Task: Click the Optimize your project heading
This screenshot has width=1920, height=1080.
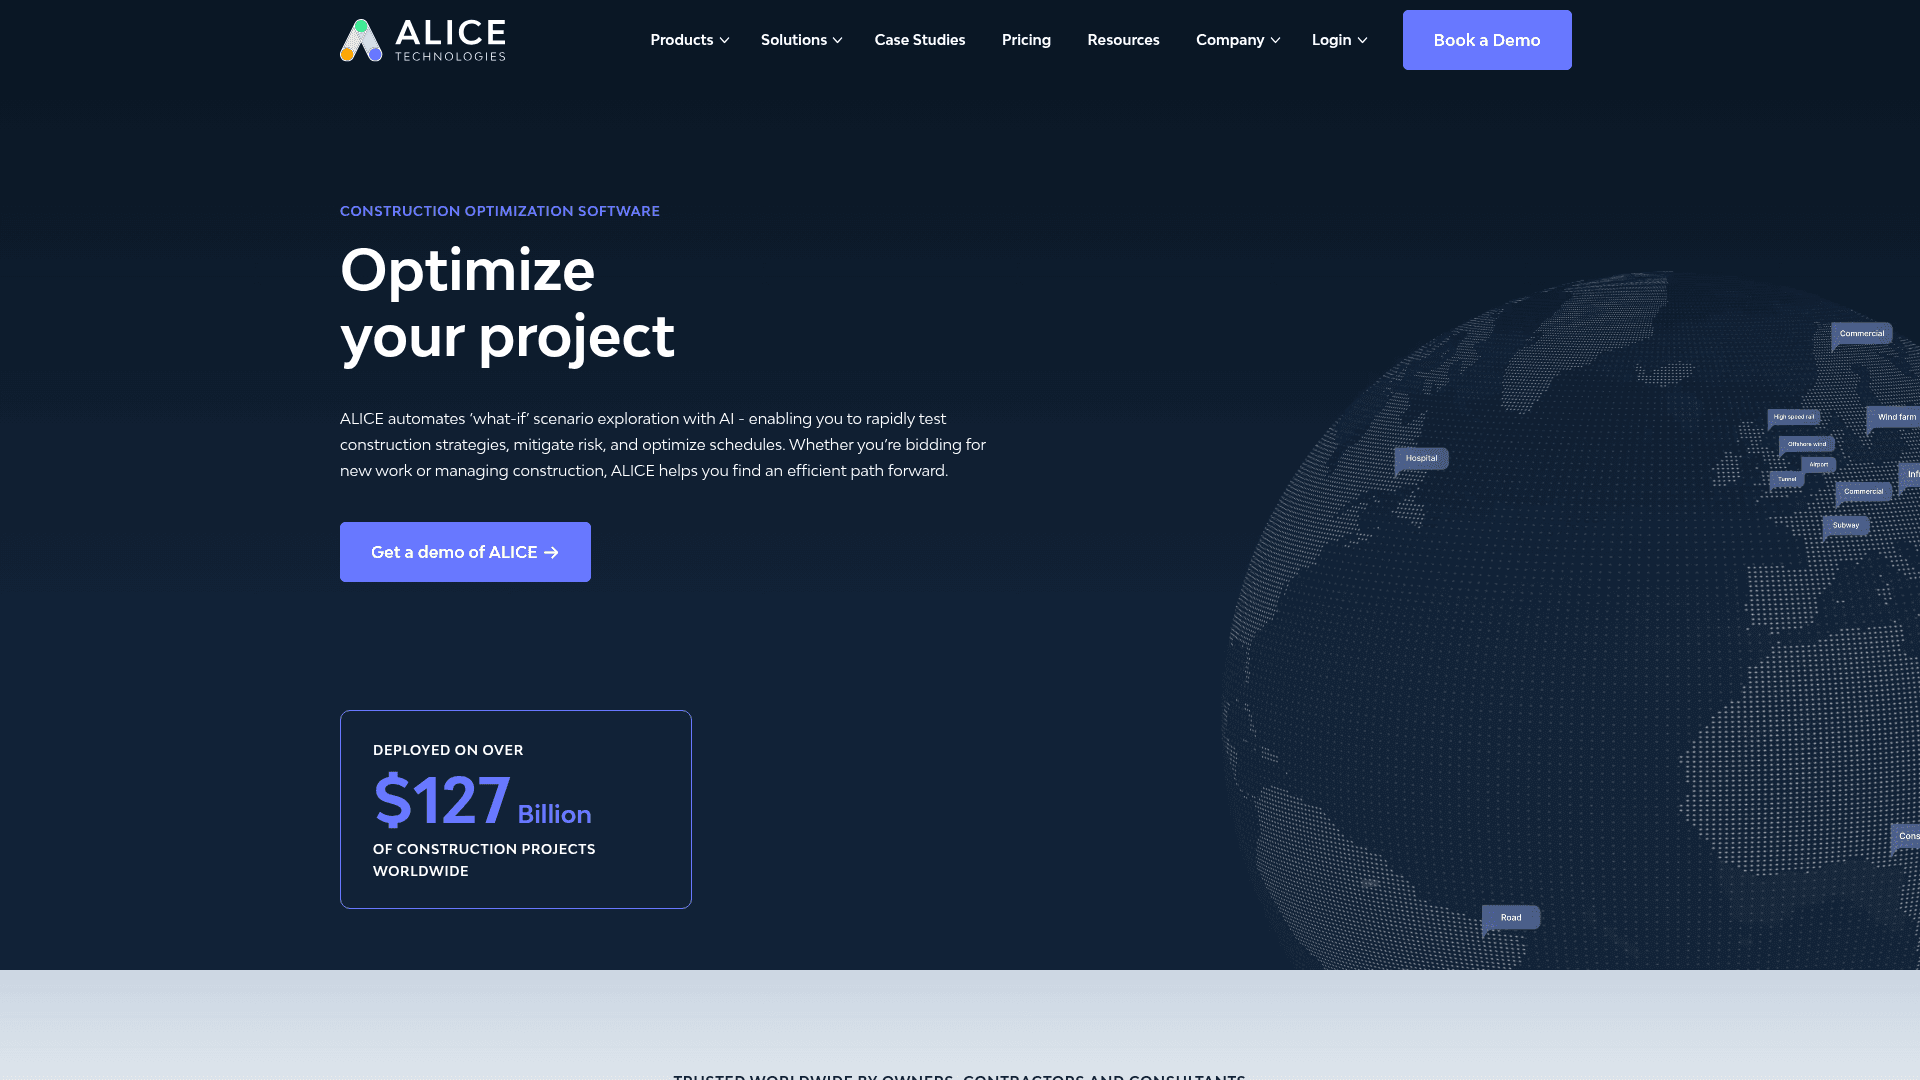Action: coord(507,303)
